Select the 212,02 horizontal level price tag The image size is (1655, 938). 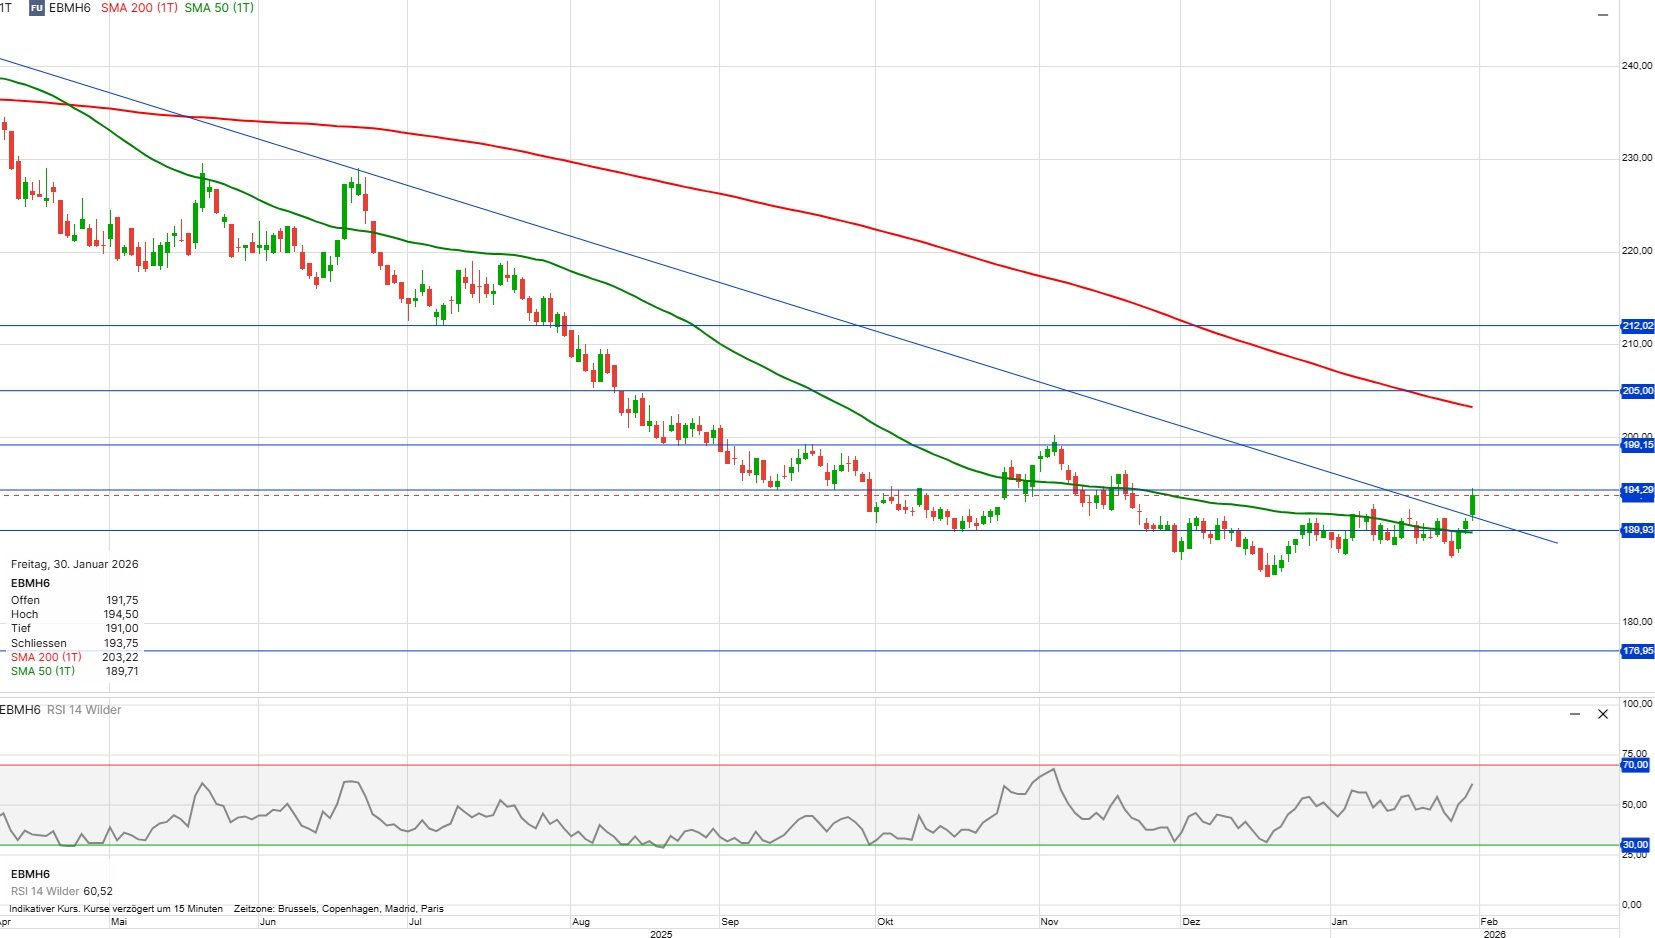click(1637, 326)
